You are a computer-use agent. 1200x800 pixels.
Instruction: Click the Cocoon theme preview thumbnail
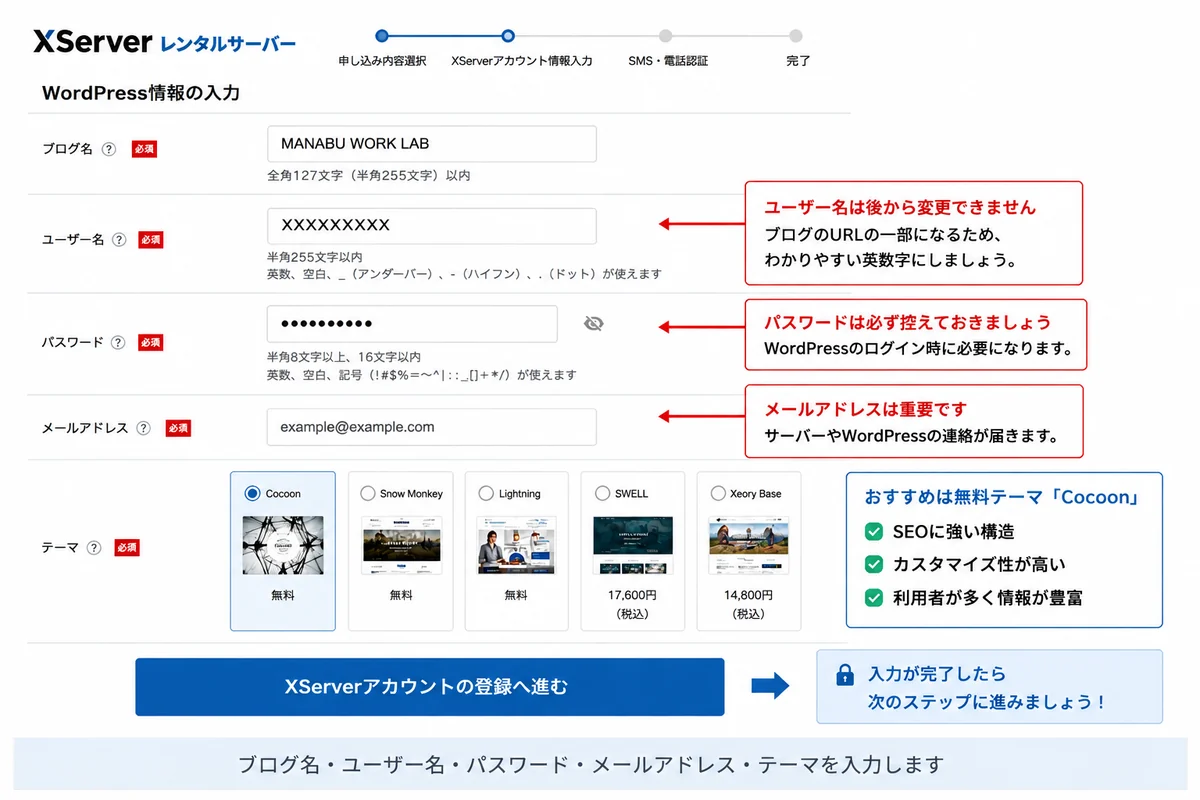point(283,545)
